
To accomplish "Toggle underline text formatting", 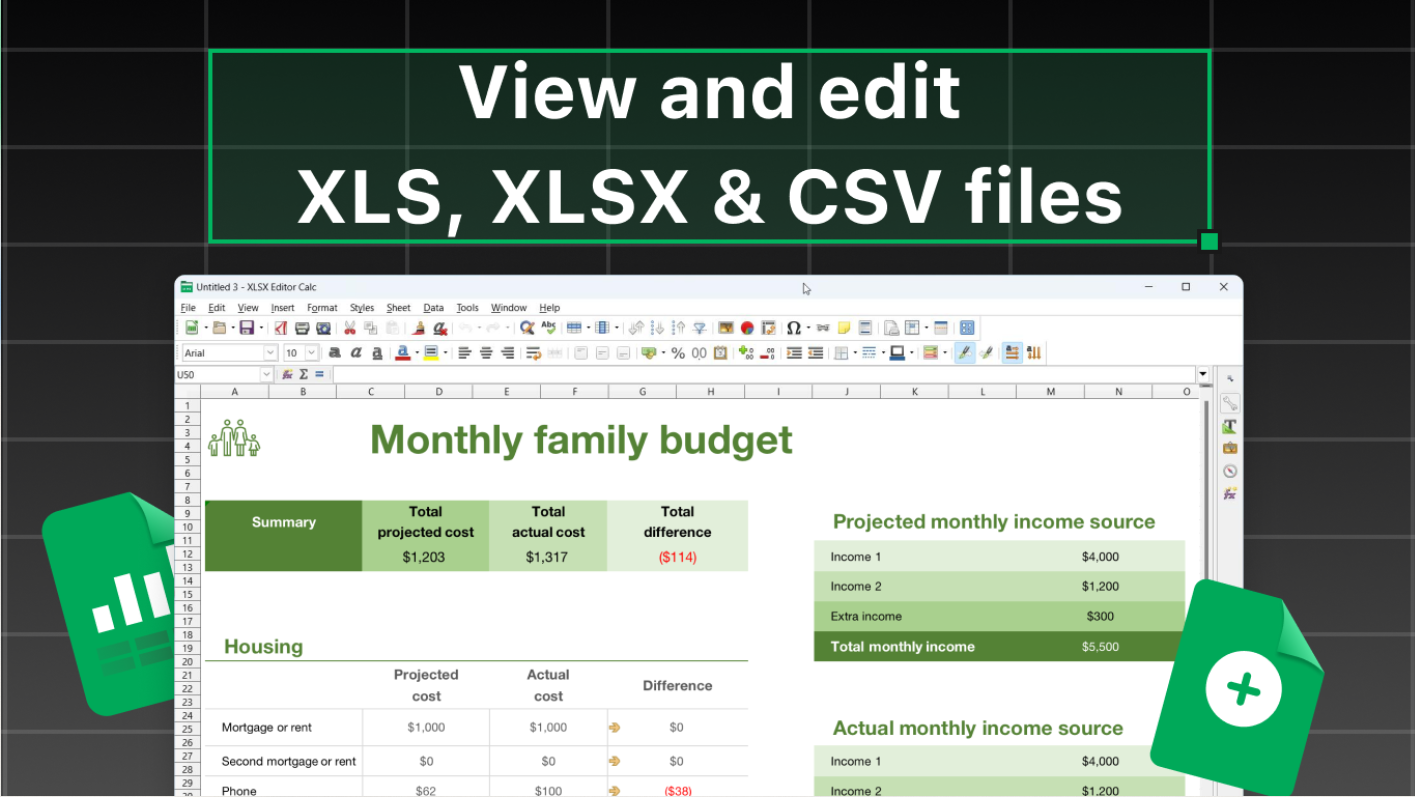I will pos(377,353).
